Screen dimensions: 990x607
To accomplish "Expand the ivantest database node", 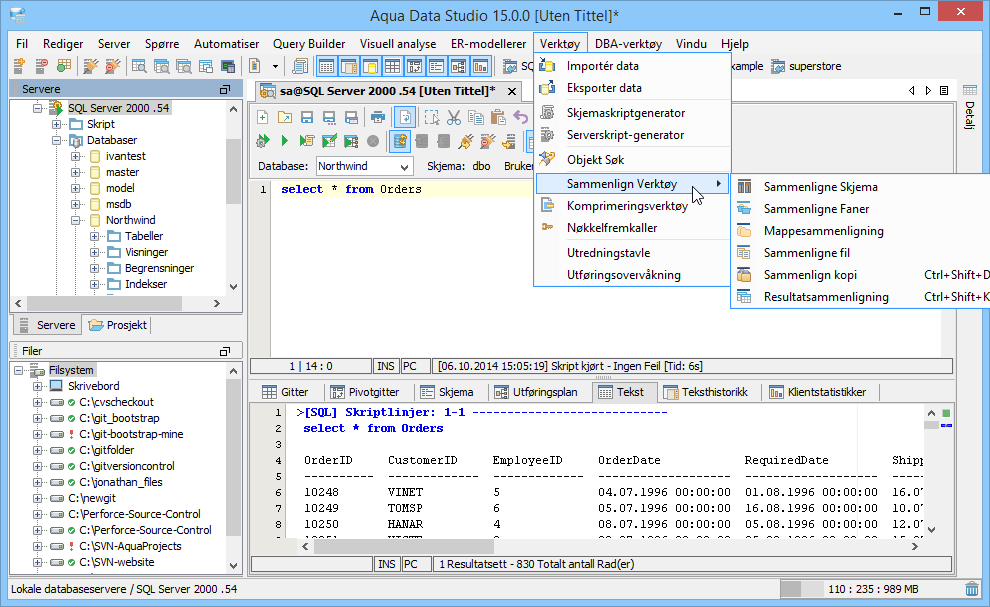I will tap(76, 156).
